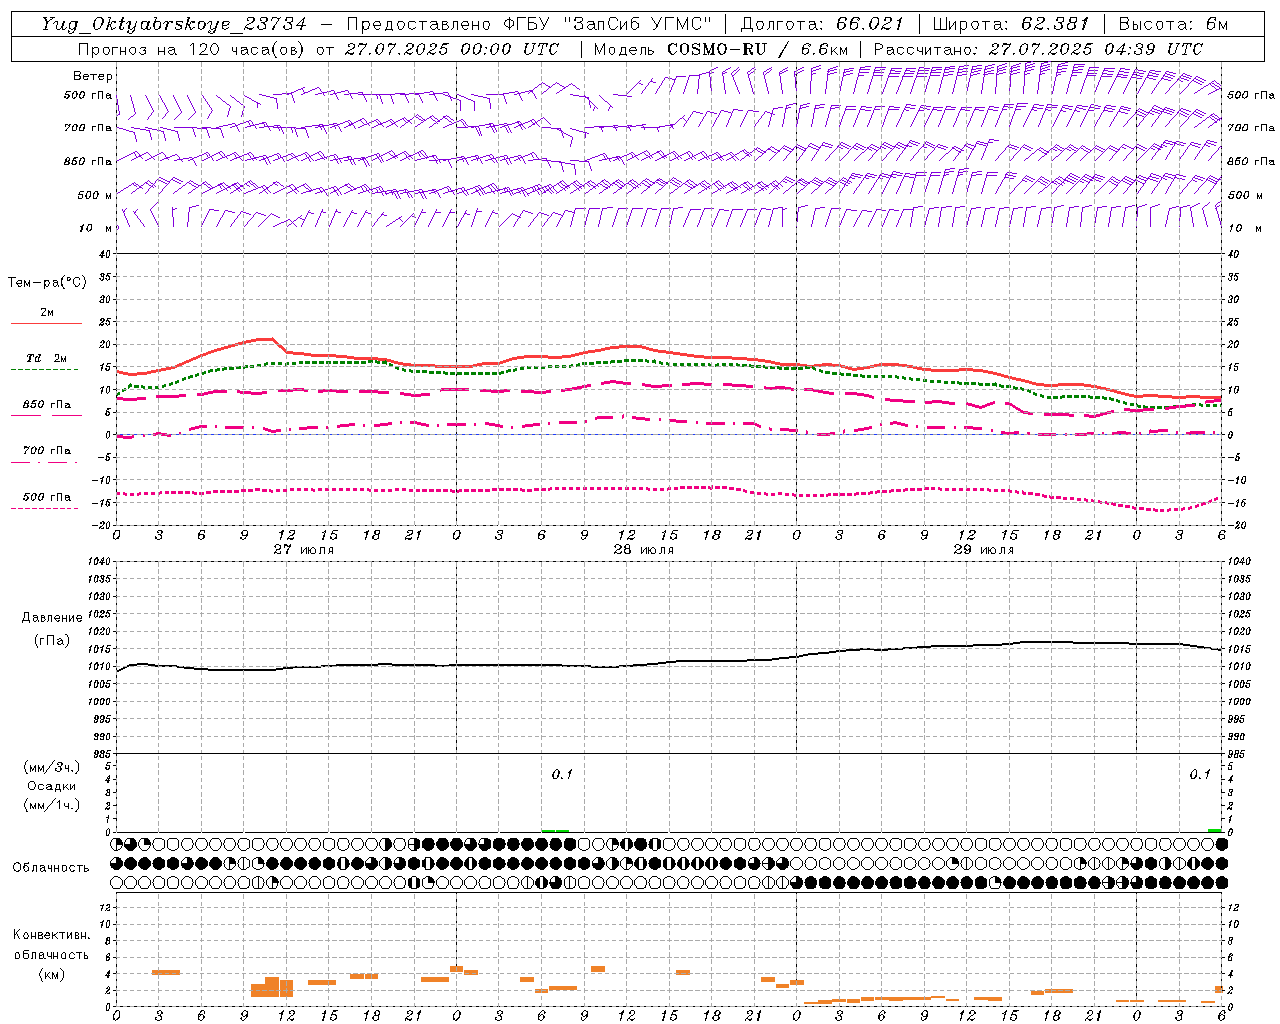Click the '500 гПа' temperature legend label
The image size is (1280, 1024).
pos(46,497)
